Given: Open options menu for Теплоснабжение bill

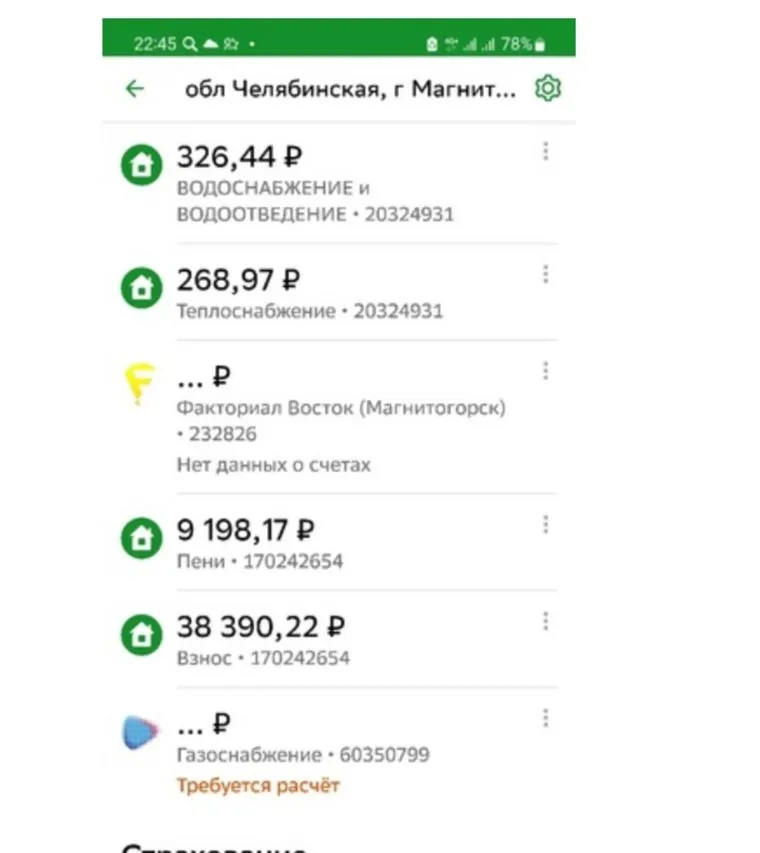Looking at the screenshot, I should [x=545, y=274].
